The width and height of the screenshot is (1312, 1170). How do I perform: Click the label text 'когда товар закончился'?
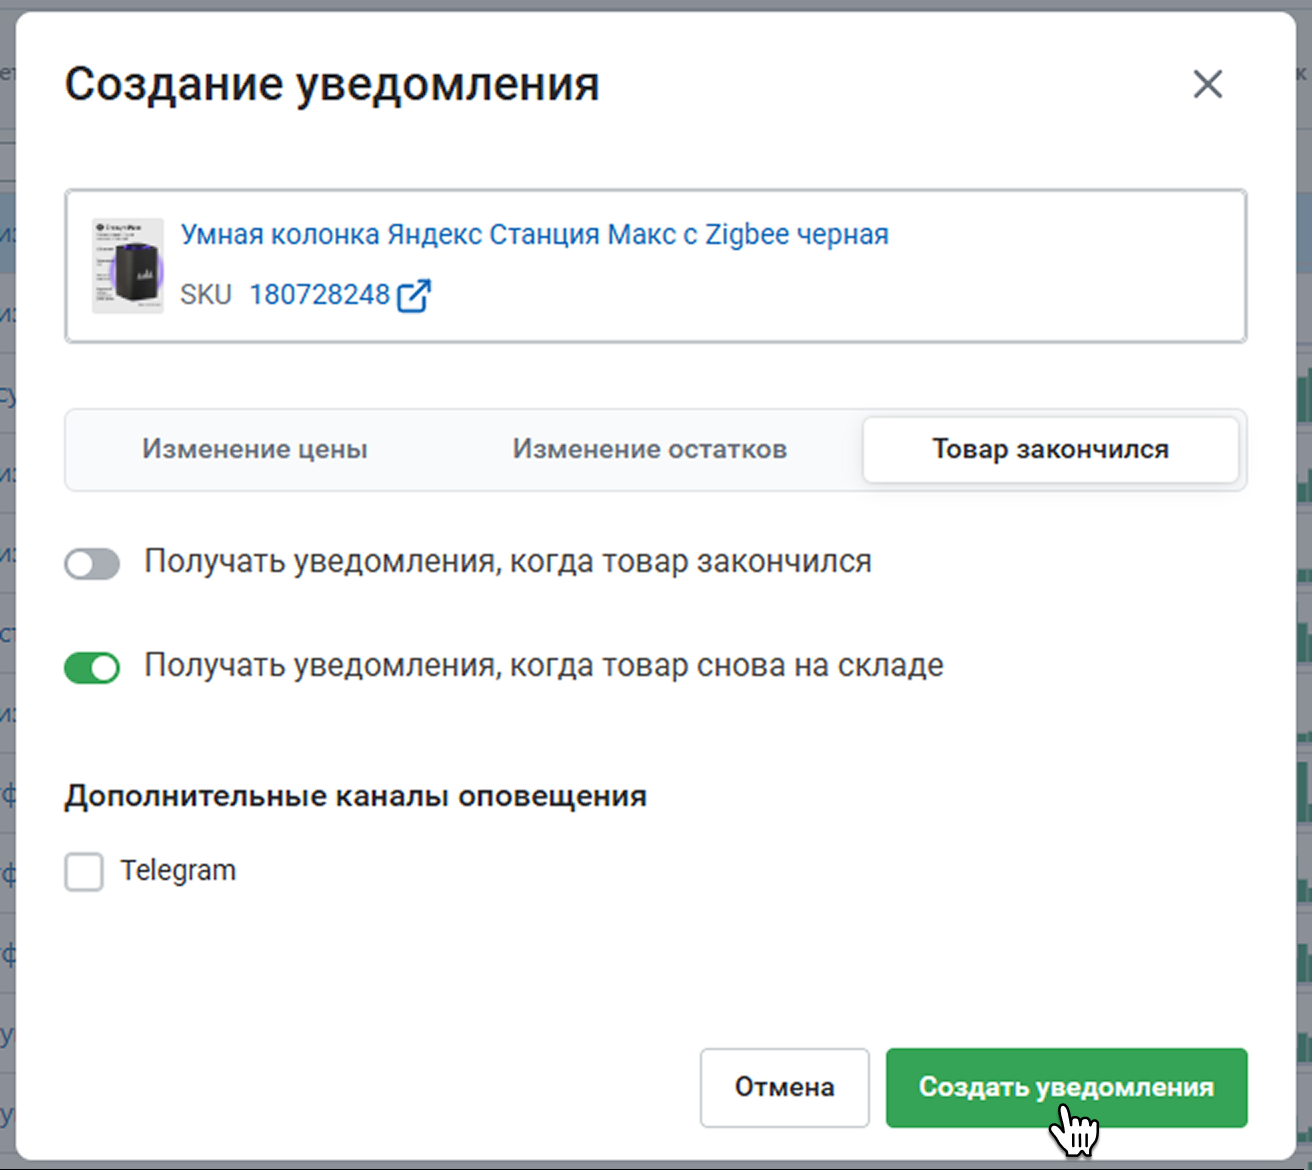coord(690,562)
